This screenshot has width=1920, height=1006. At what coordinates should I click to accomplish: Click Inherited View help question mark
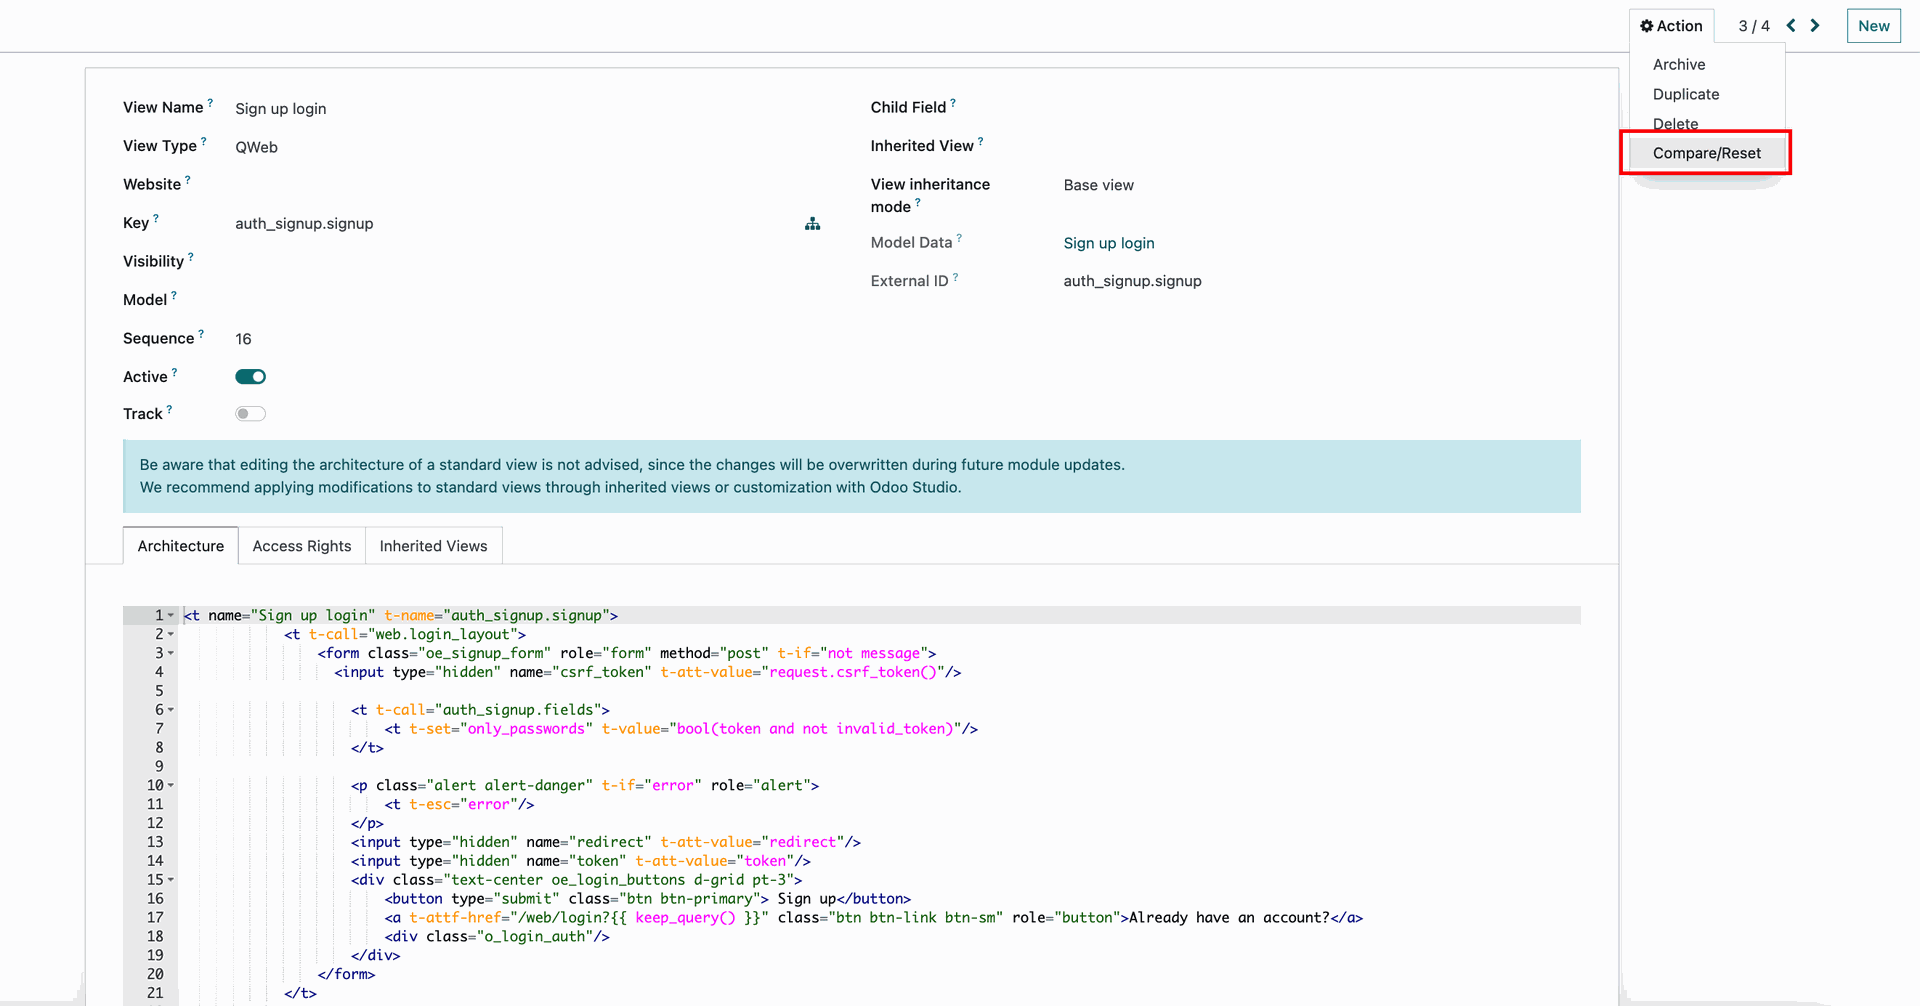pos(981,141)
